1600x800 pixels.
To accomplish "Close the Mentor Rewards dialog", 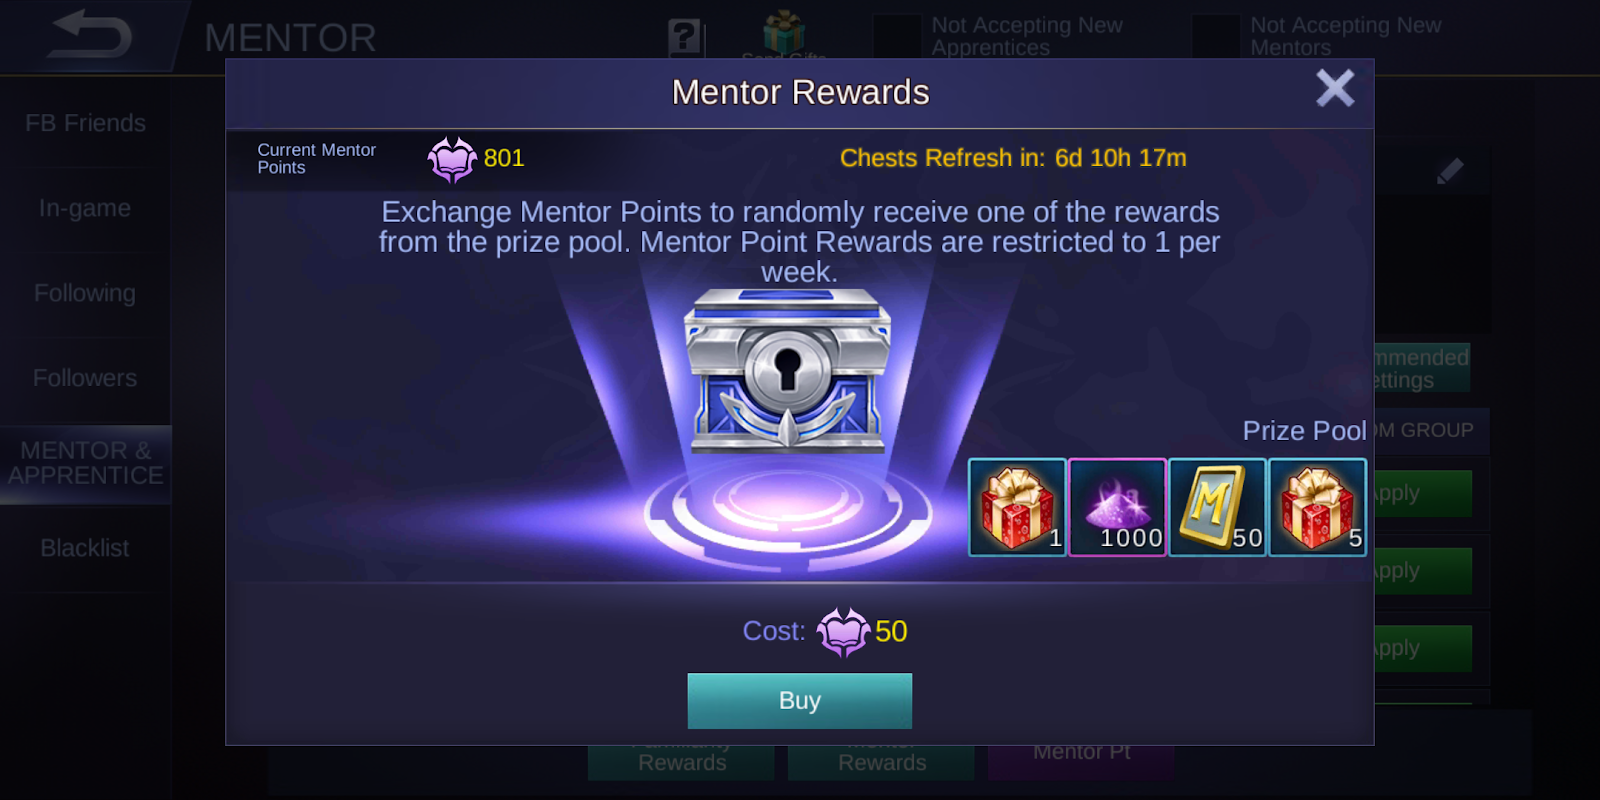I will [x=1335, y=89].
